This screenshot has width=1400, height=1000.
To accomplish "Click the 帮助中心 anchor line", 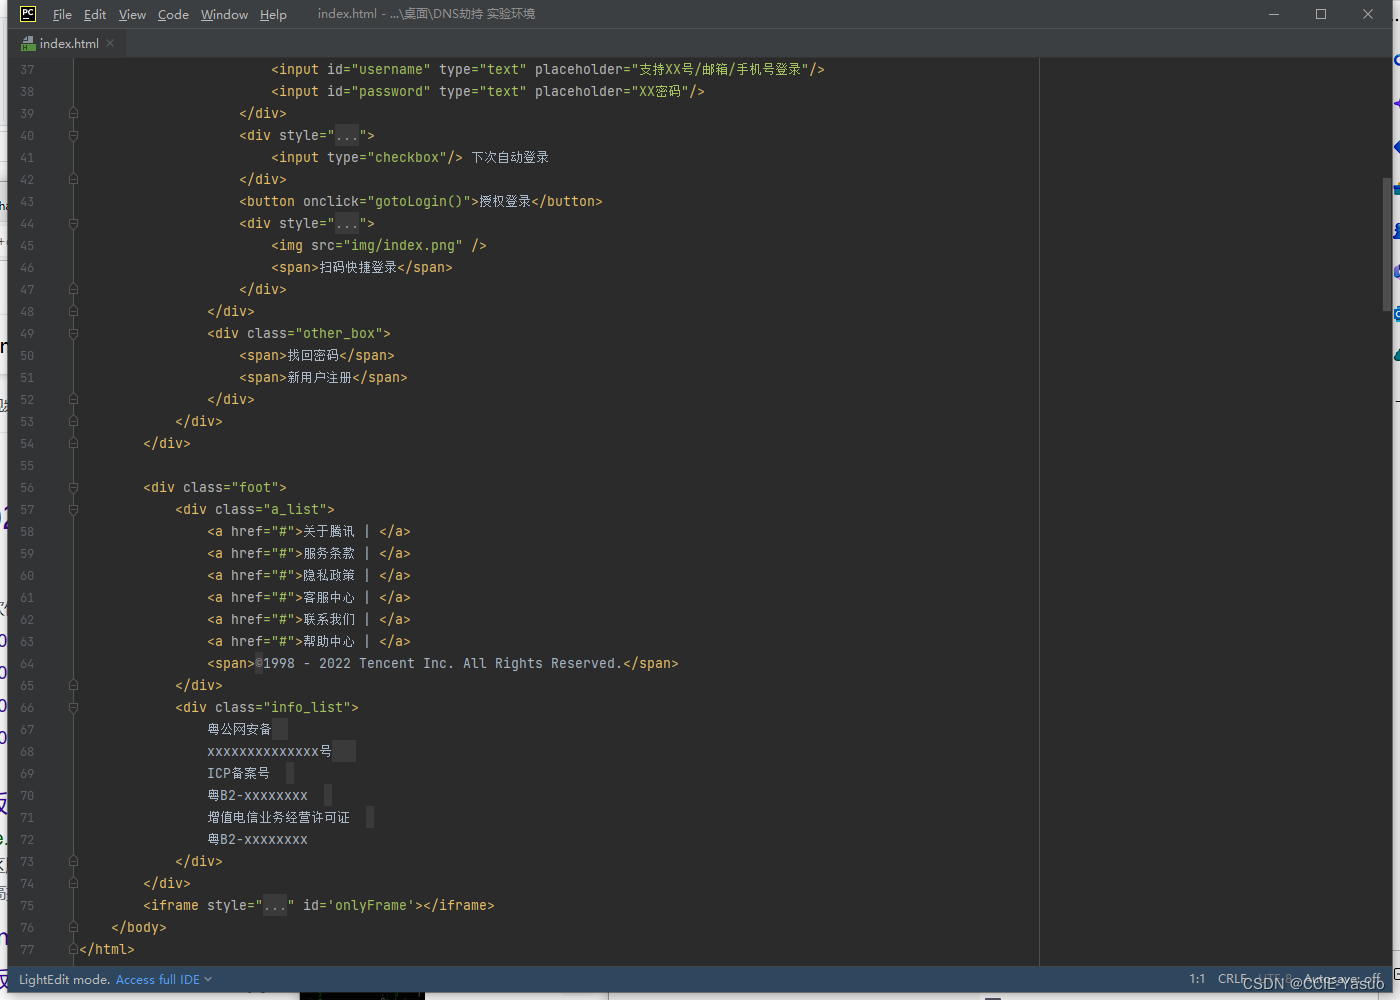I will pyautogui.click(x=308, y=641).
